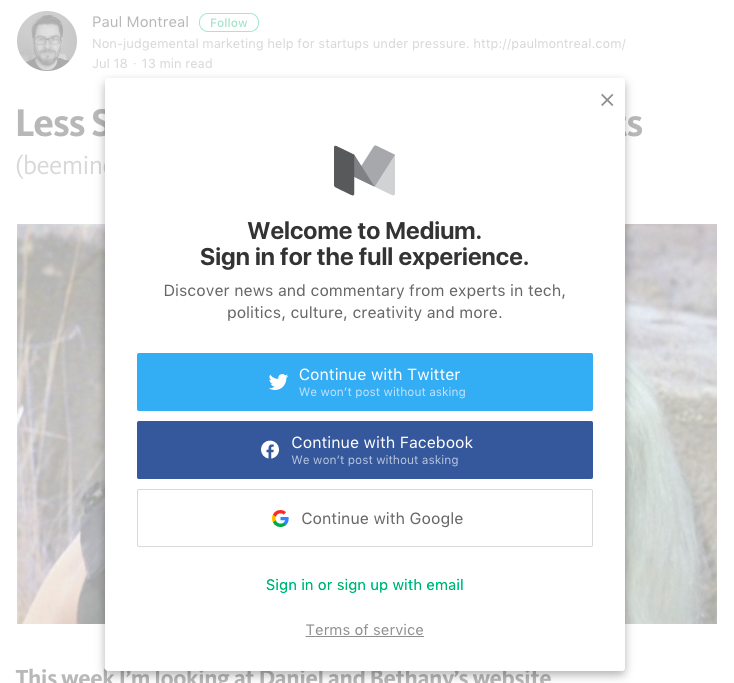Open the Terms of service link
This screenshot has height=683, width=734.
point(365,630)
